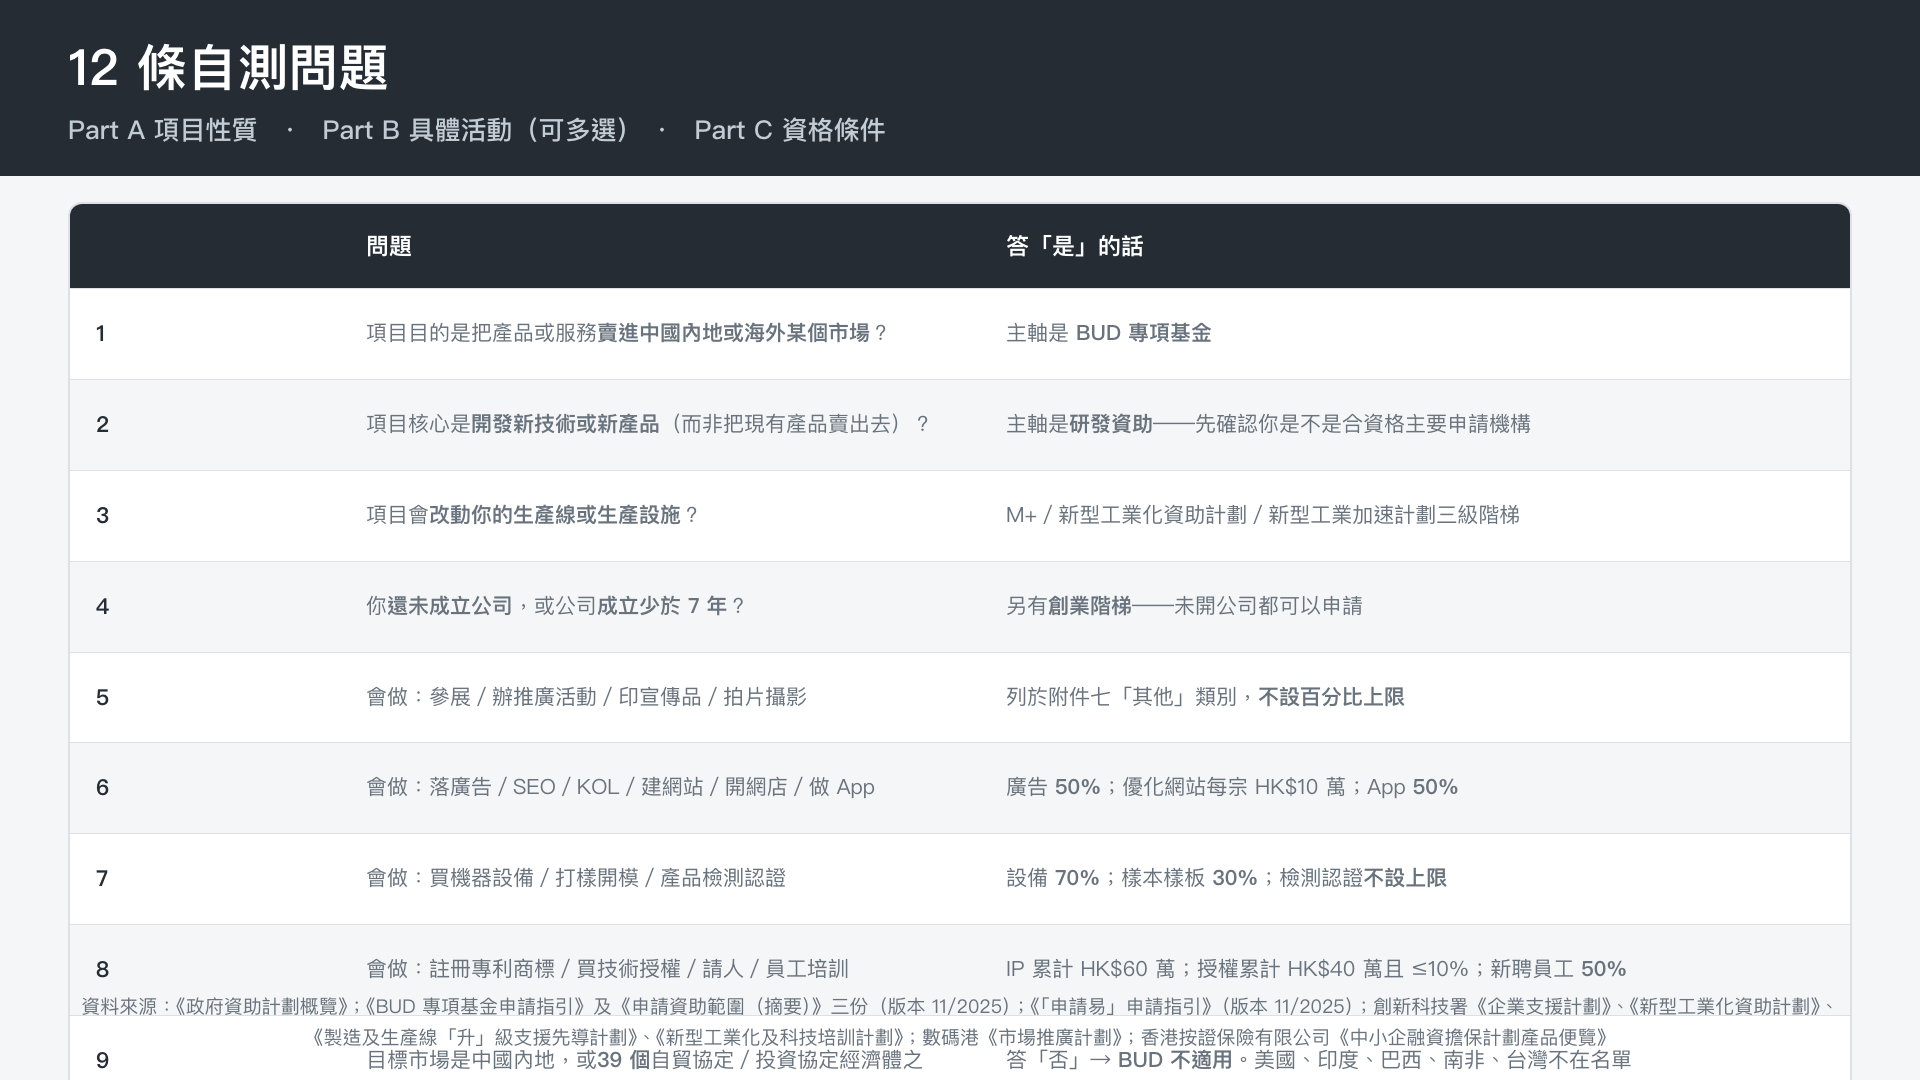Click the footer line starting '資料來源'

(960, 1007)
